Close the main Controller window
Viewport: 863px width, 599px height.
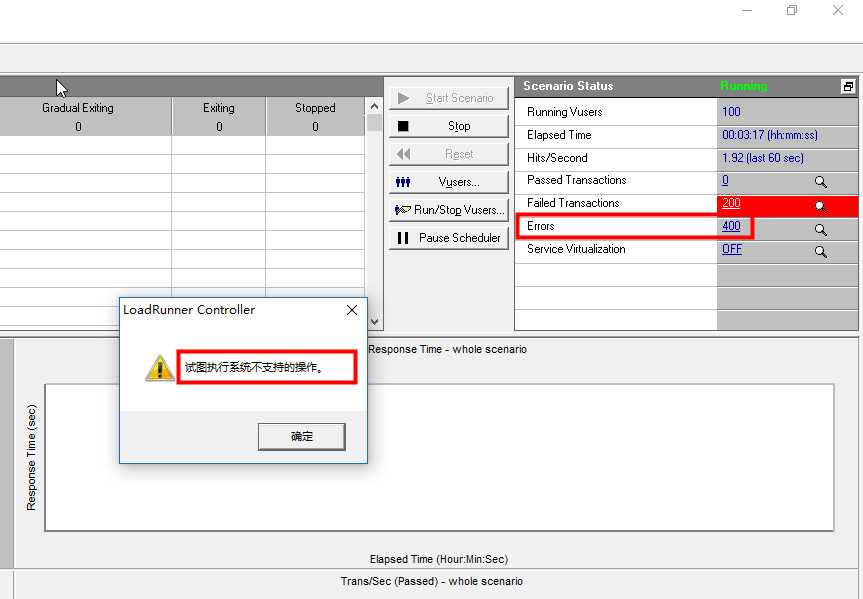click(x=838, y=10)
